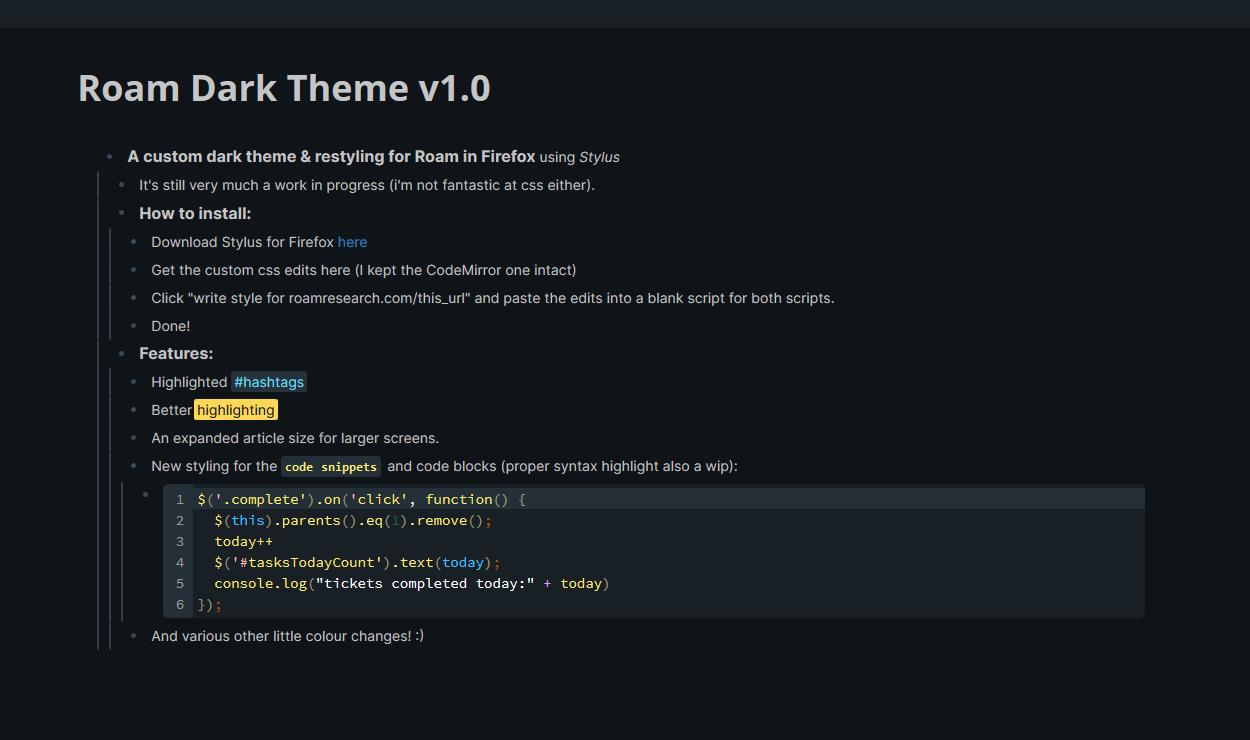This screenshot has width=1250, height=740.
Task: Click the #hashtags tag
Action: (x=269, y=382)
